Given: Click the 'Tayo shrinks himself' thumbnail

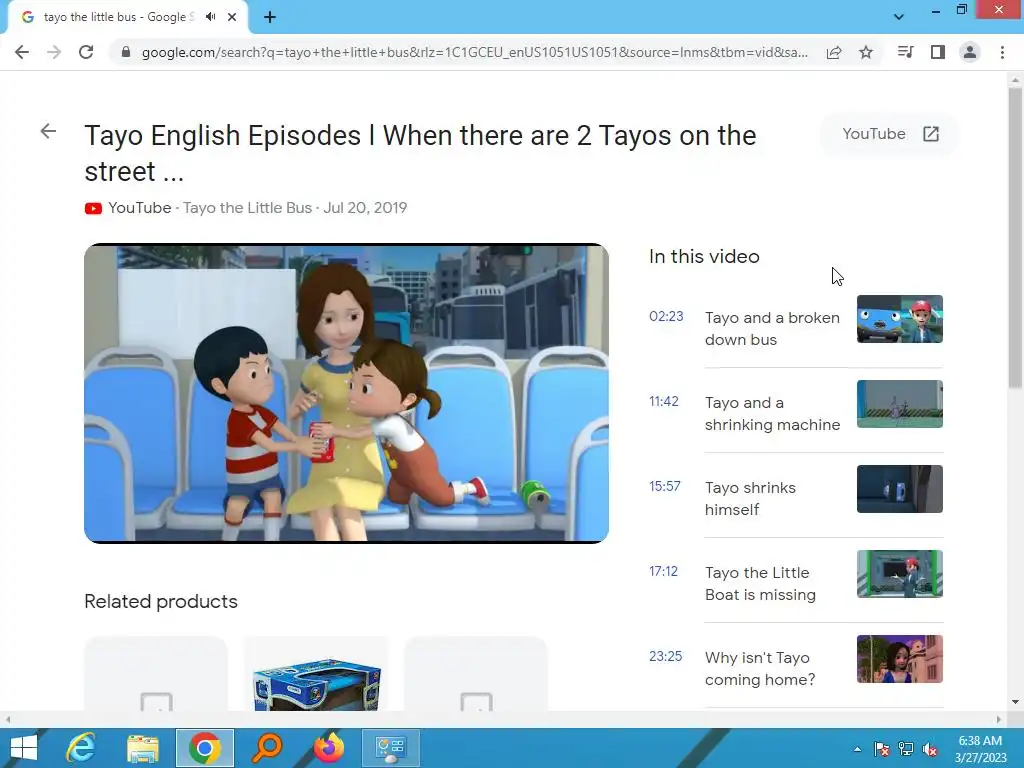Looking at the screenshot, I should tap(900, 488).
